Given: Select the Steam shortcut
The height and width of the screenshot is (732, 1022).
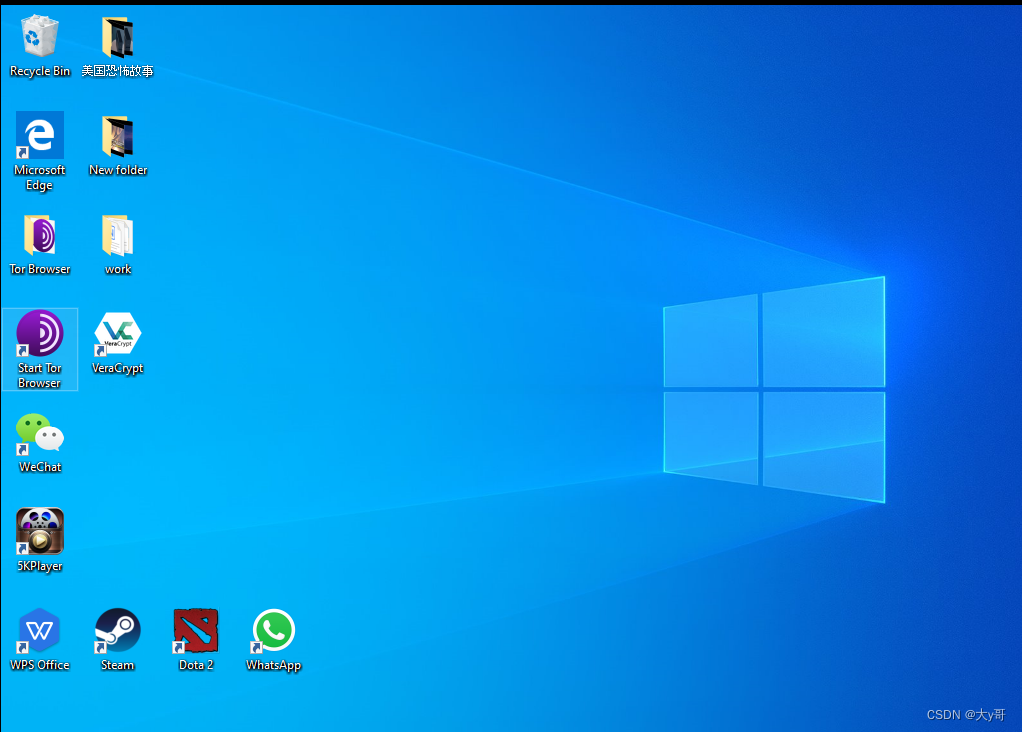Looking at the screenshot, I should click(117, 630).
